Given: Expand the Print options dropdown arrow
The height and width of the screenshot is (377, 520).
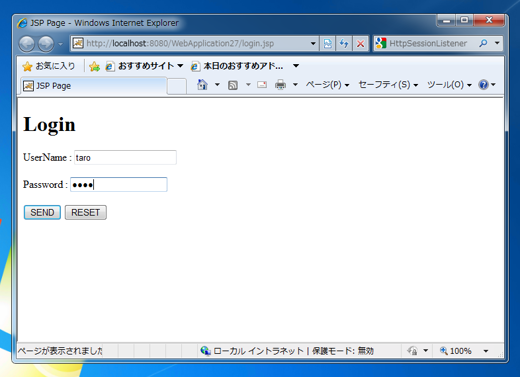Looking at the screenshot, I should (x=295, y=85).
